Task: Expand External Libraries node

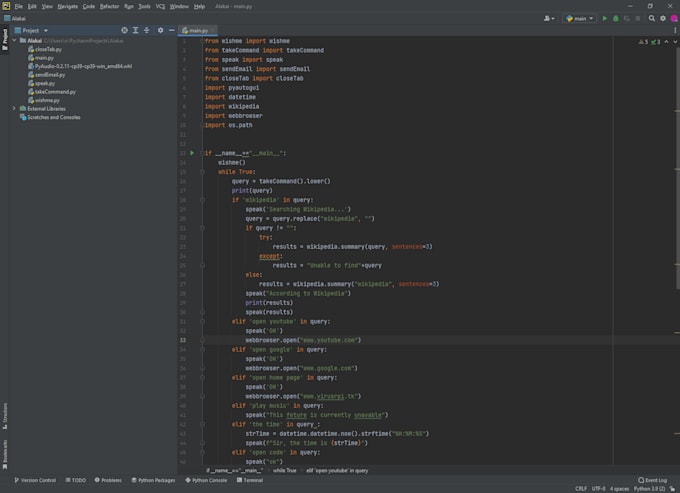Action: coord(14,108)
